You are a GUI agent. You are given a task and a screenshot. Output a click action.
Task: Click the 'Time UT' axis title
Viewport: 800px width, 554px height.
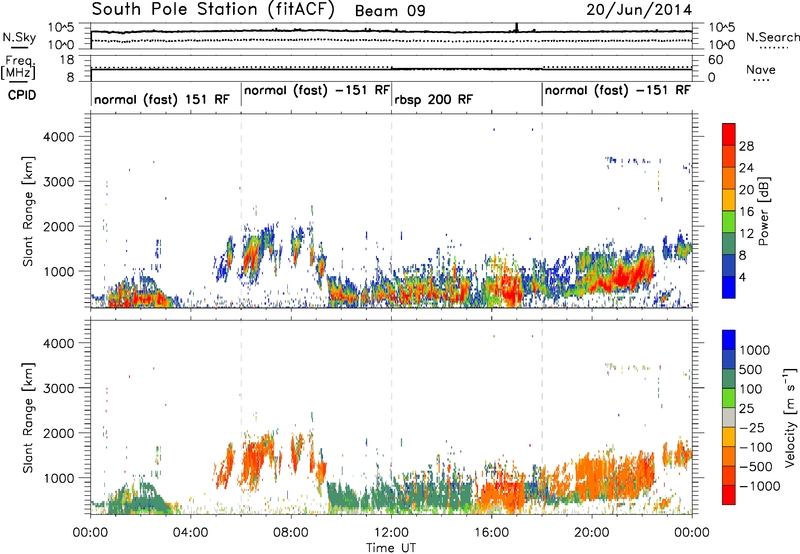(391, 548)
